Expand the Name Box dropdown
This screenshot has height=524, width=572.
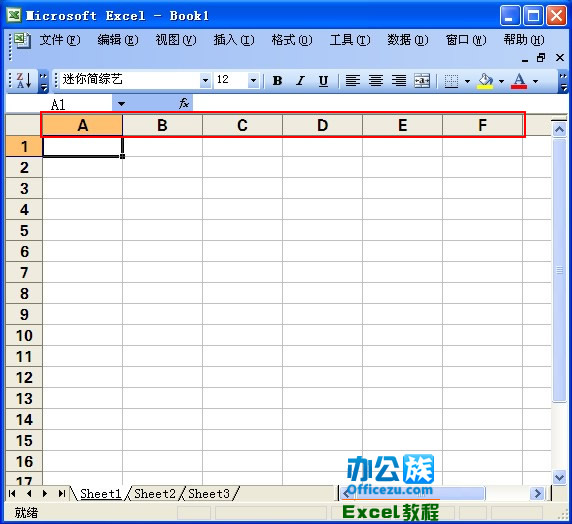pyautogui.click(x=121, y=104)
